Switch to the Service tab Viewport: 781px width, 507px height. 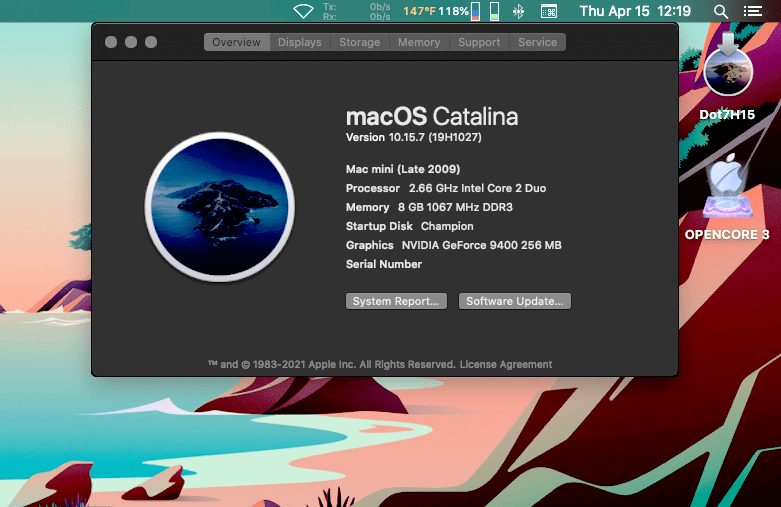[537, 42]
